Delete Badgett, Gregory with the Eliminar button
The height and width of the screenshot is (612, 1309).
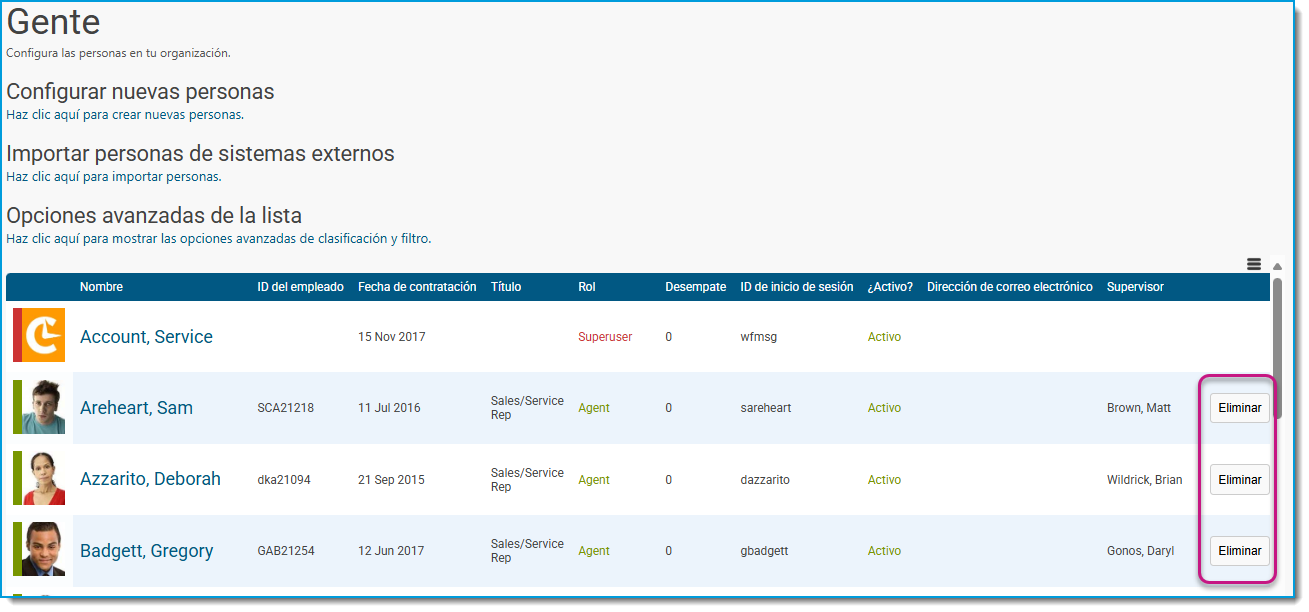pyautogui.click(x=1239, y=551)
